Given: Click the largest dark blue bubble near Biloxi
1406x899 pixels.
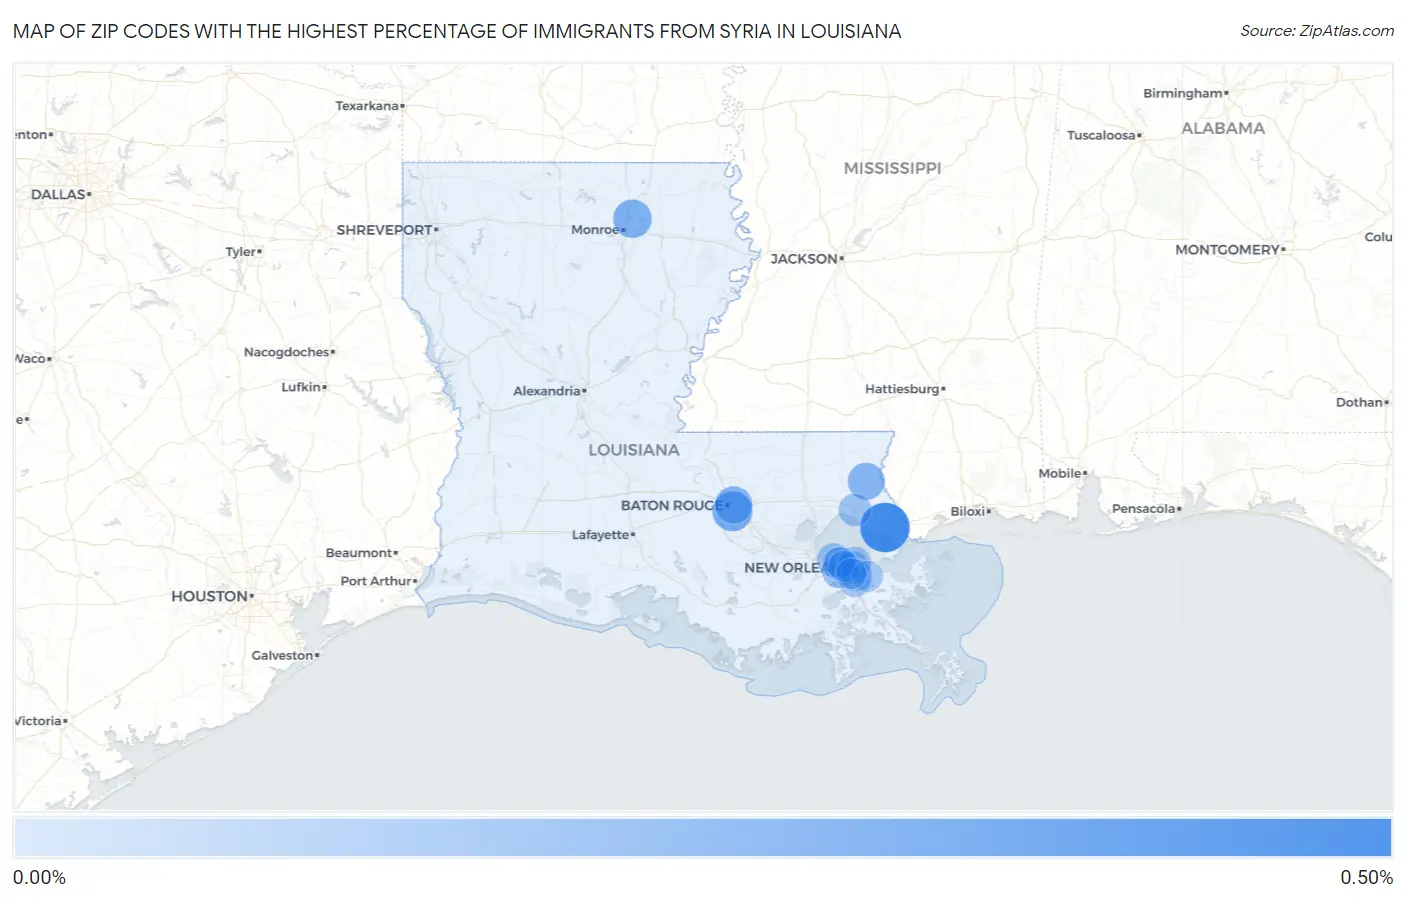Looking at the screenshot, I should [885, 527].
